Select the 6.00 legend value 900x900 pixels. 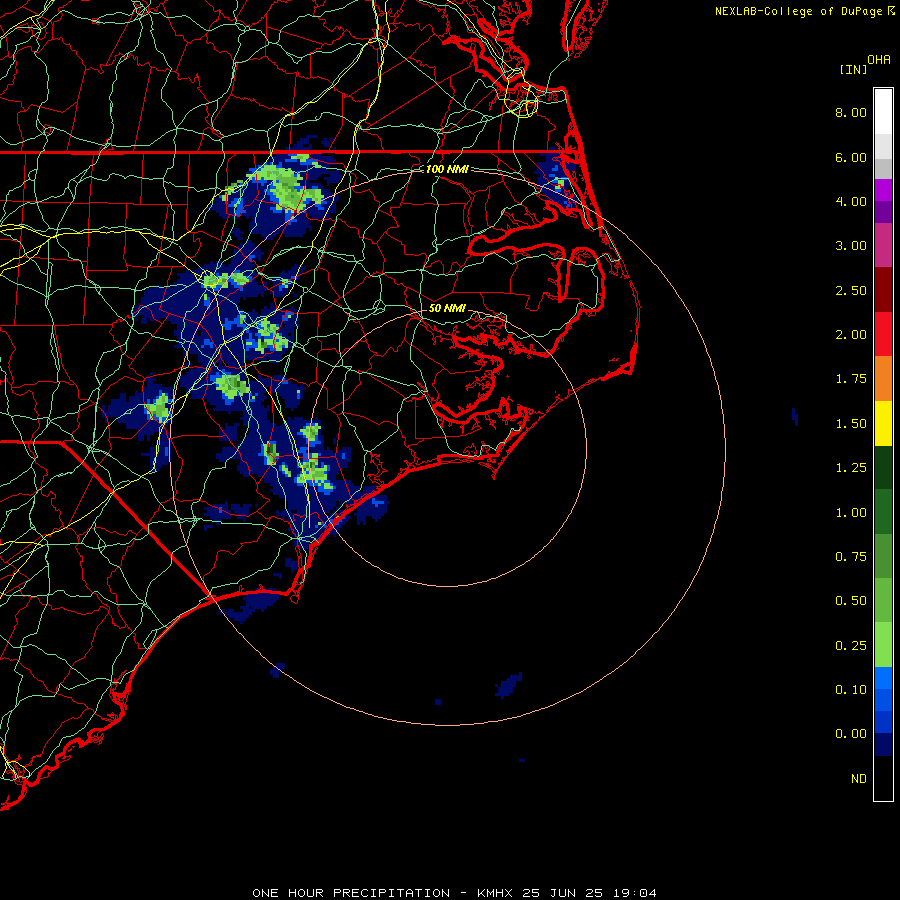coord(851,157)
